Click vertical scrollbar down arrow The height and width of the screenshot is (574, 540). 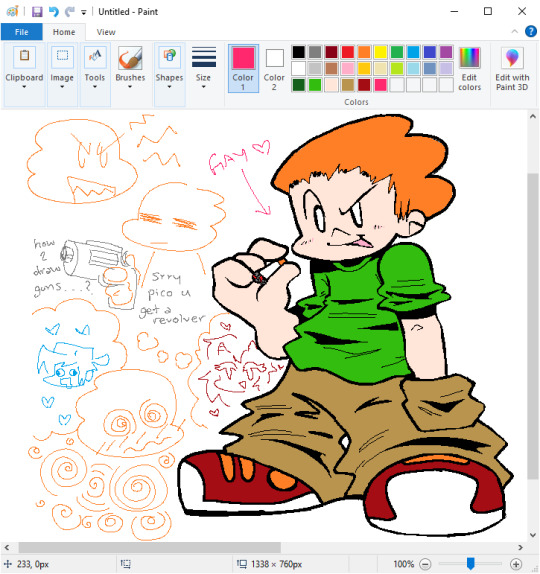533,535
